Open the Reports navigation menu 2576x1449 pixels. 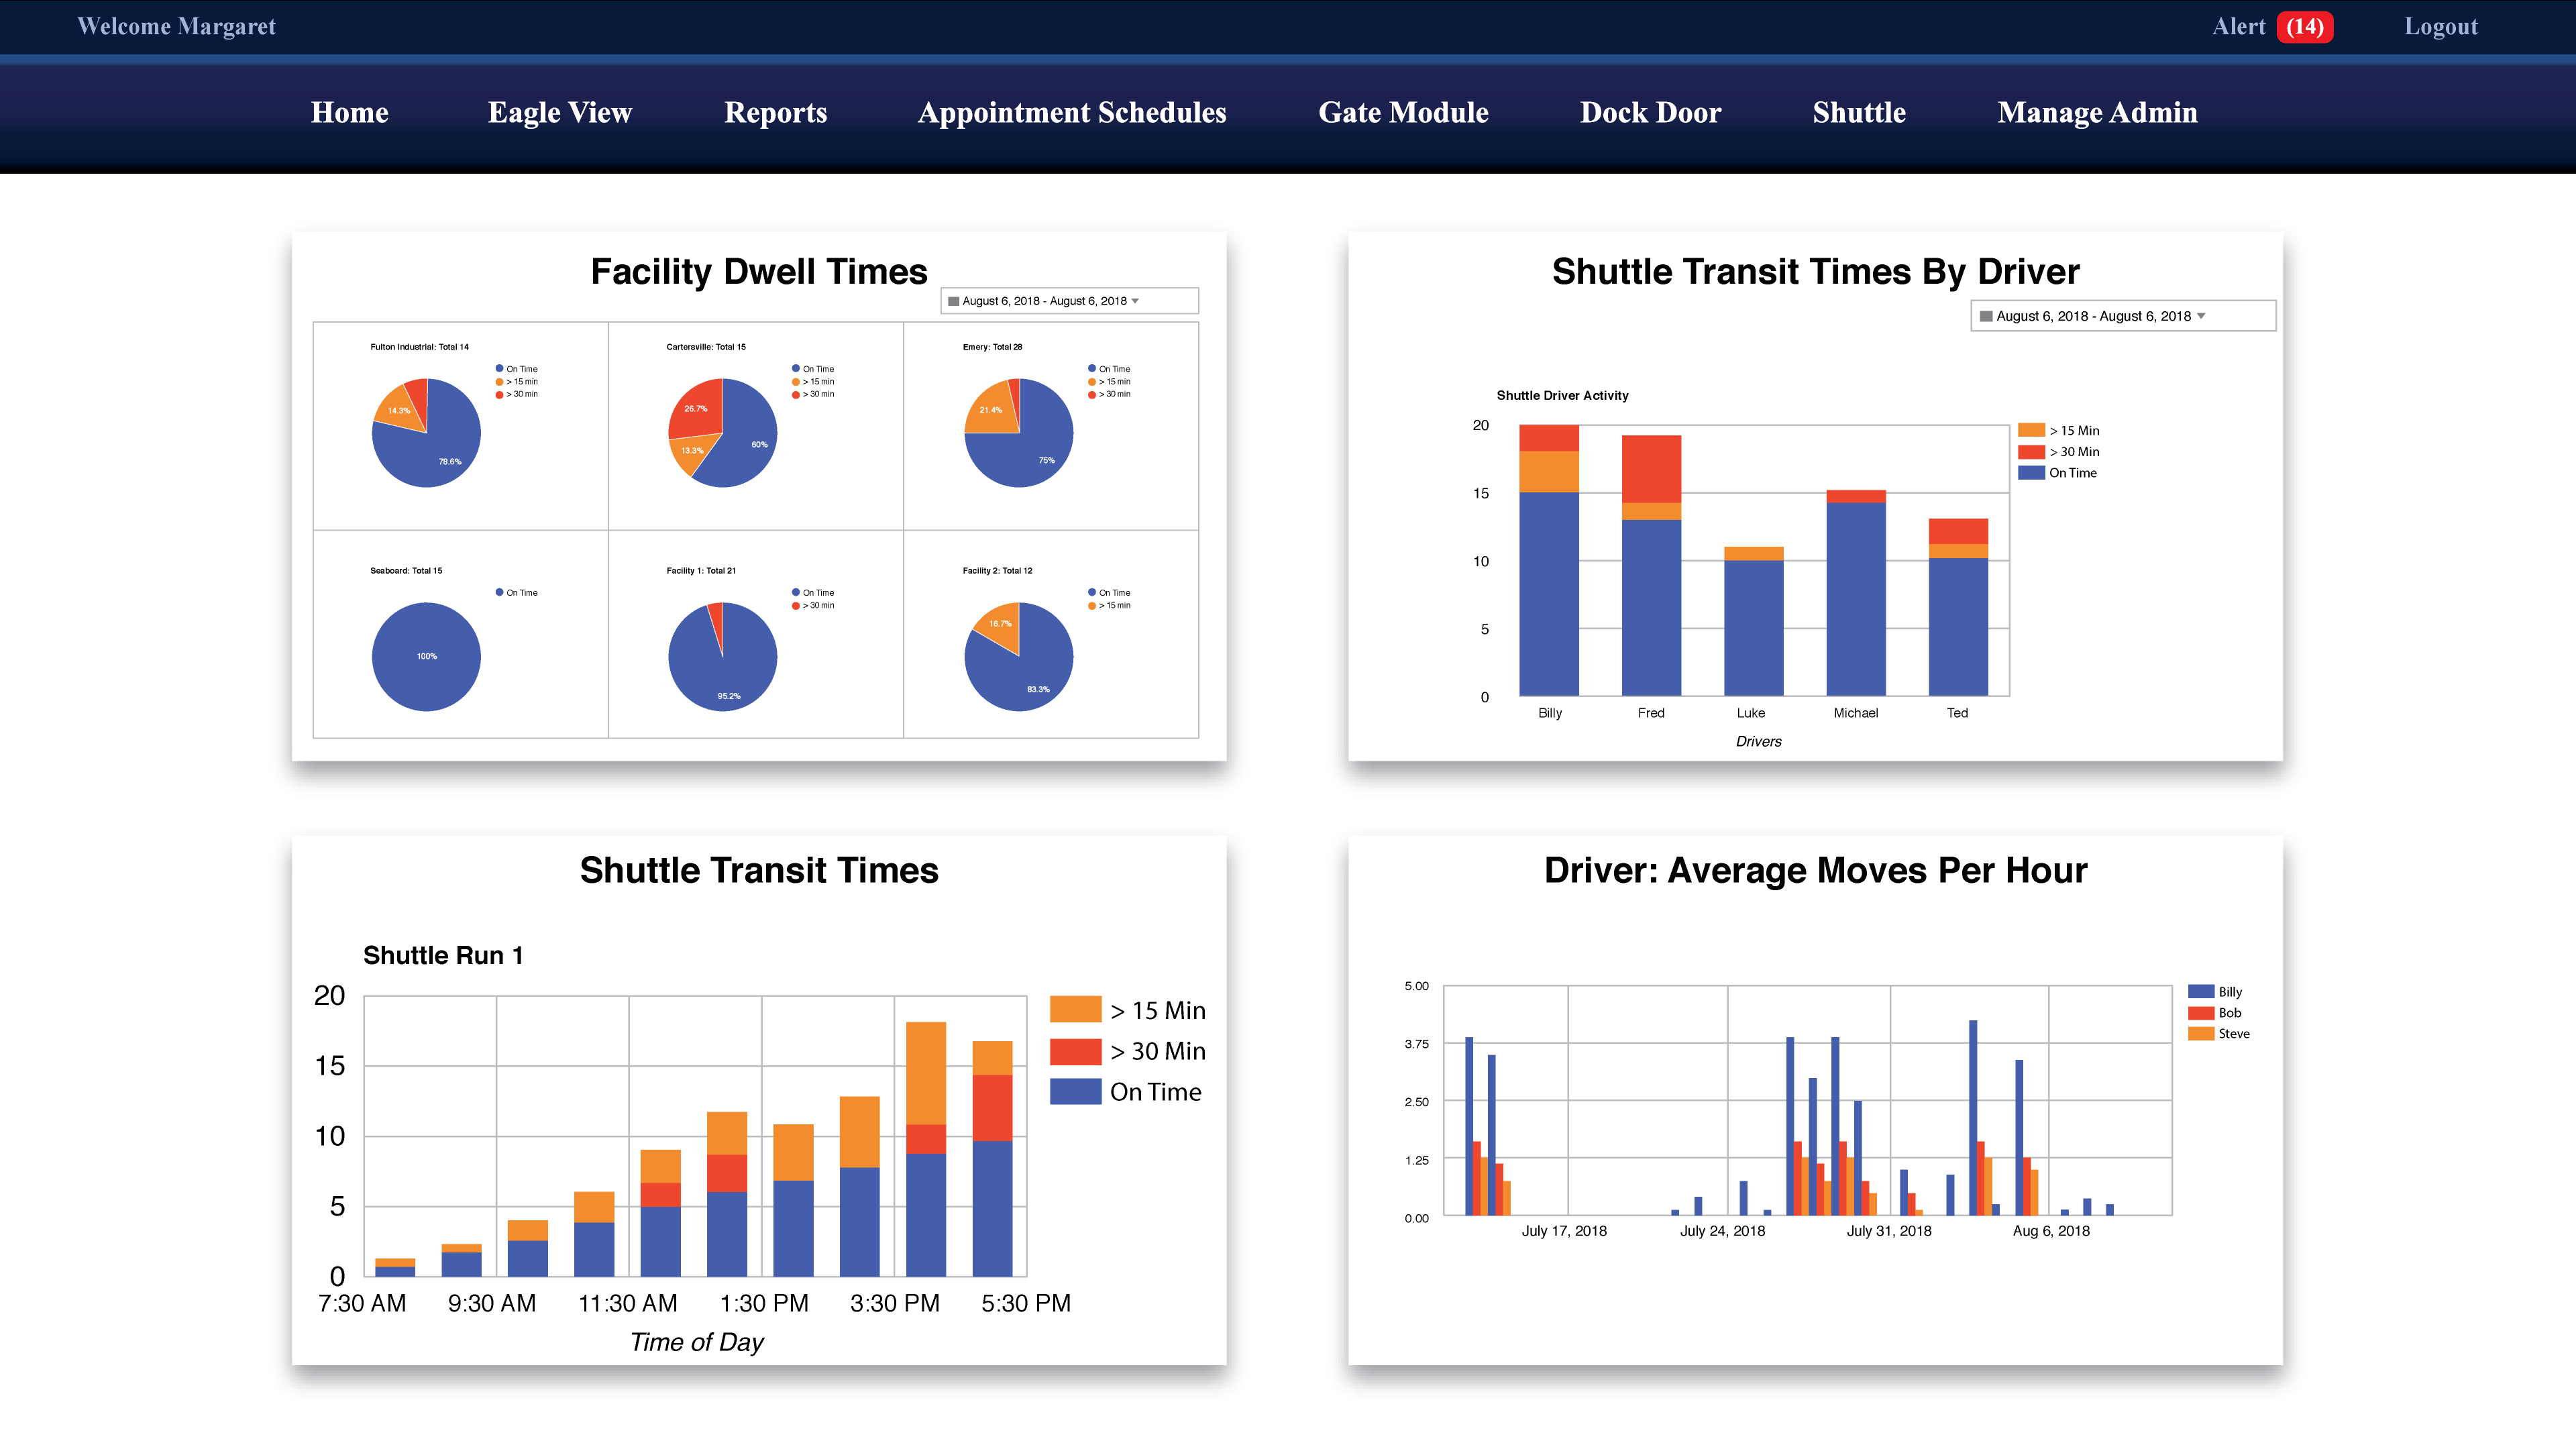[775, 112]
